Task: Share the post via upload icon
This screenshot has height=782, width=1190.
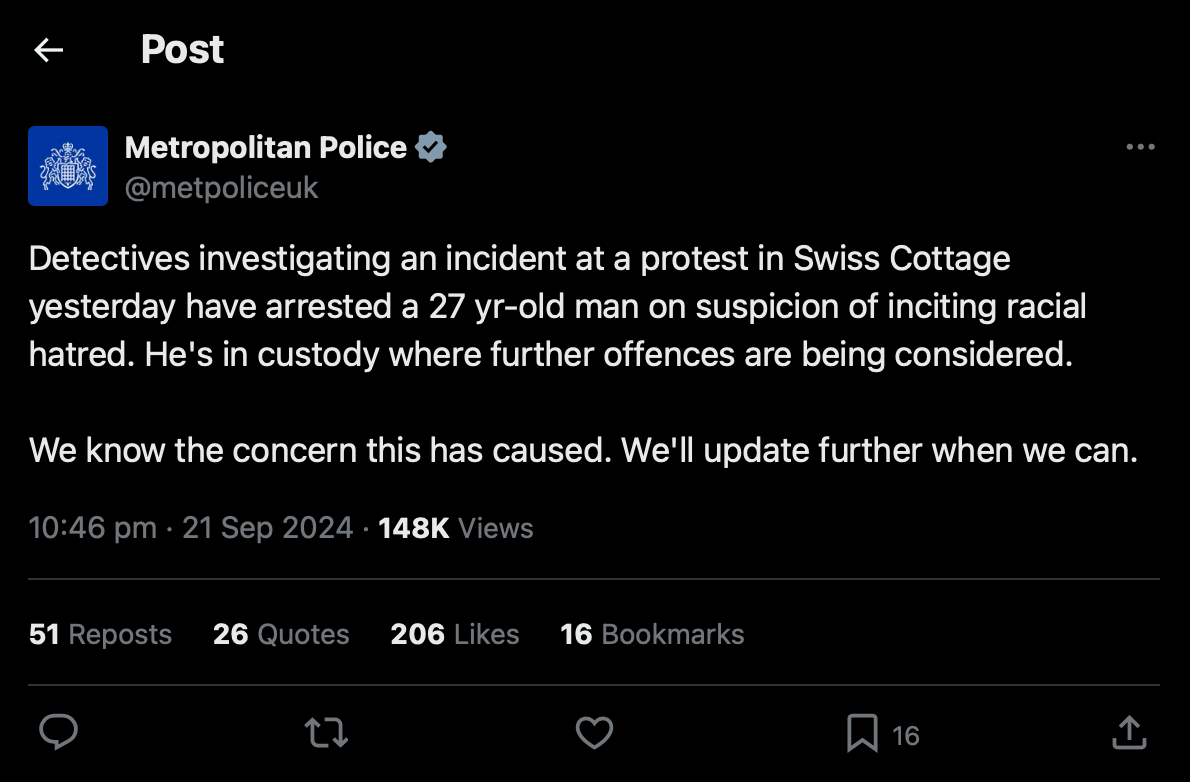Action: pyautogui.click(x=1129, y=733)
